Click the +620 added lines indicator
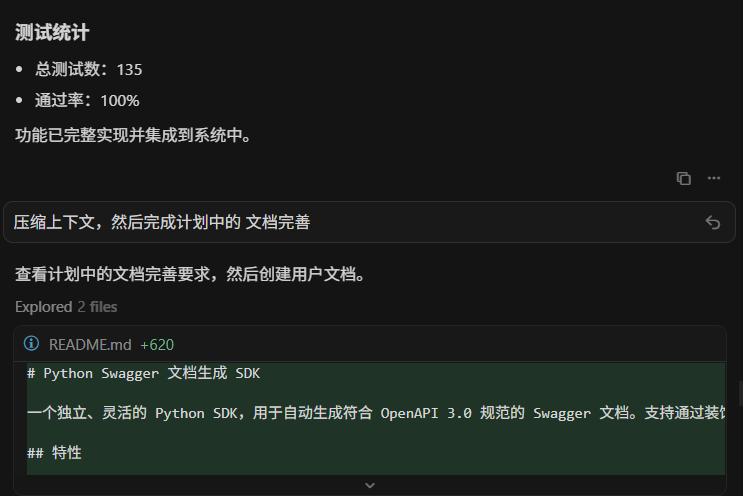Viewport: 743px width, 496px height. click(x=157, y=345)
